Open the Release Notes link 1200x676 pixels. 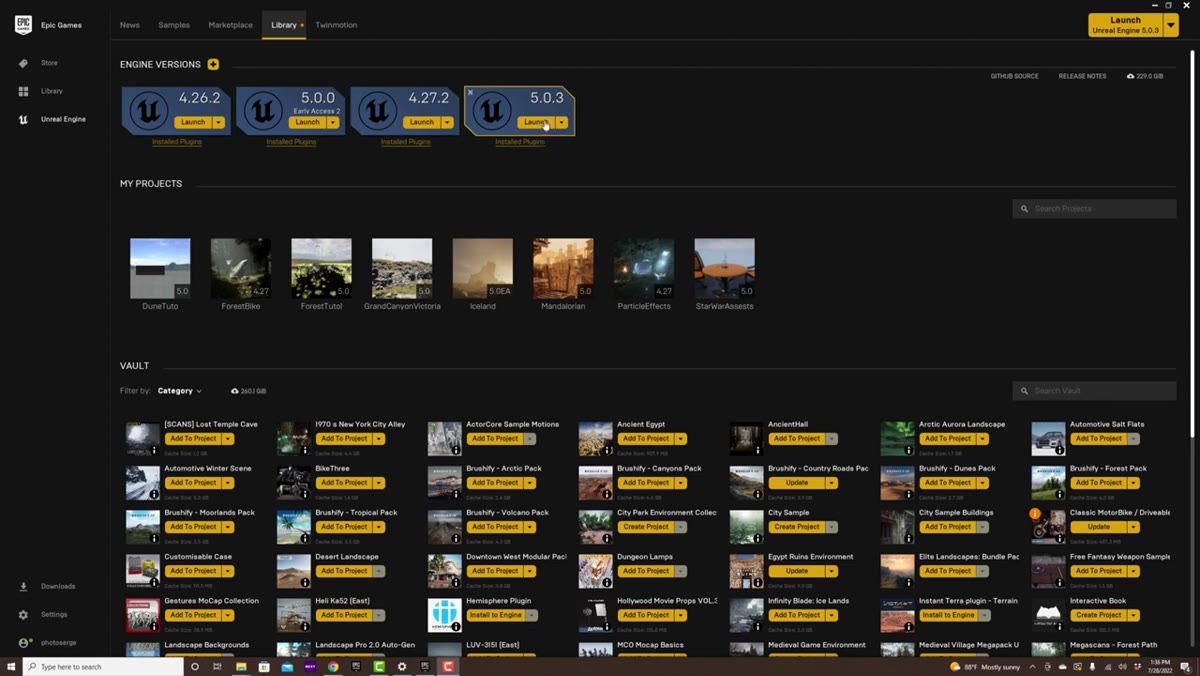click(x=1082, y=76)
